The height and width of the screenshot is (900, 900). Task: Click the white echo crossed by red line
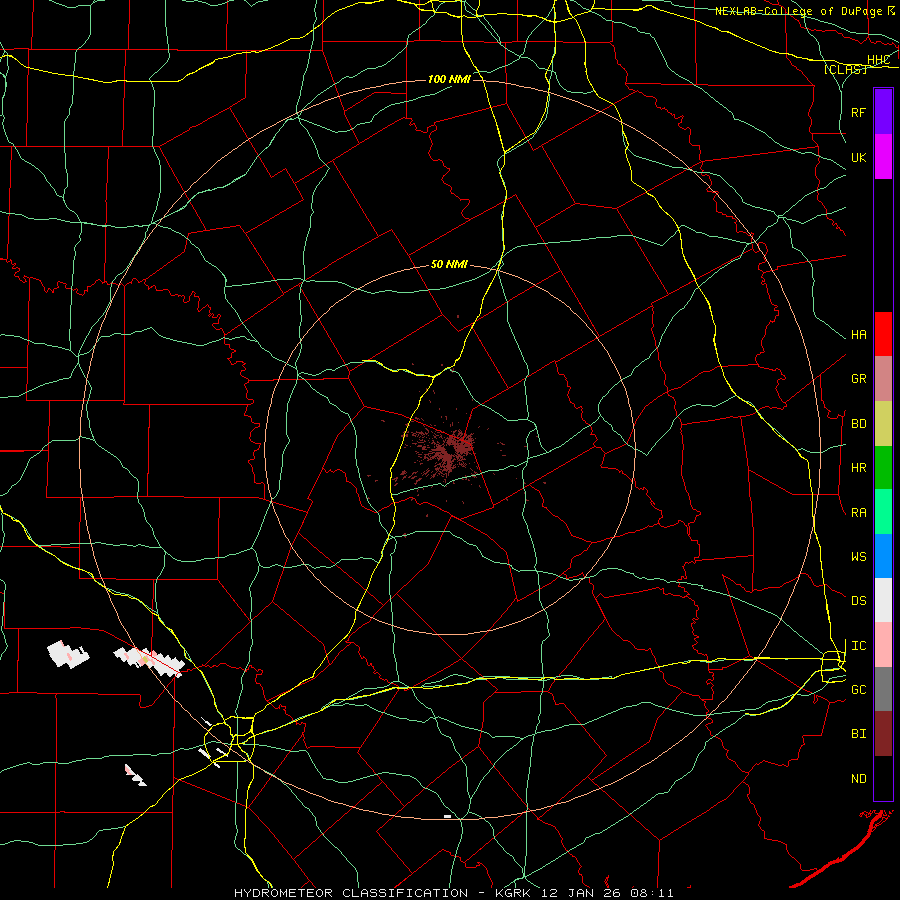tap(149, 661)
